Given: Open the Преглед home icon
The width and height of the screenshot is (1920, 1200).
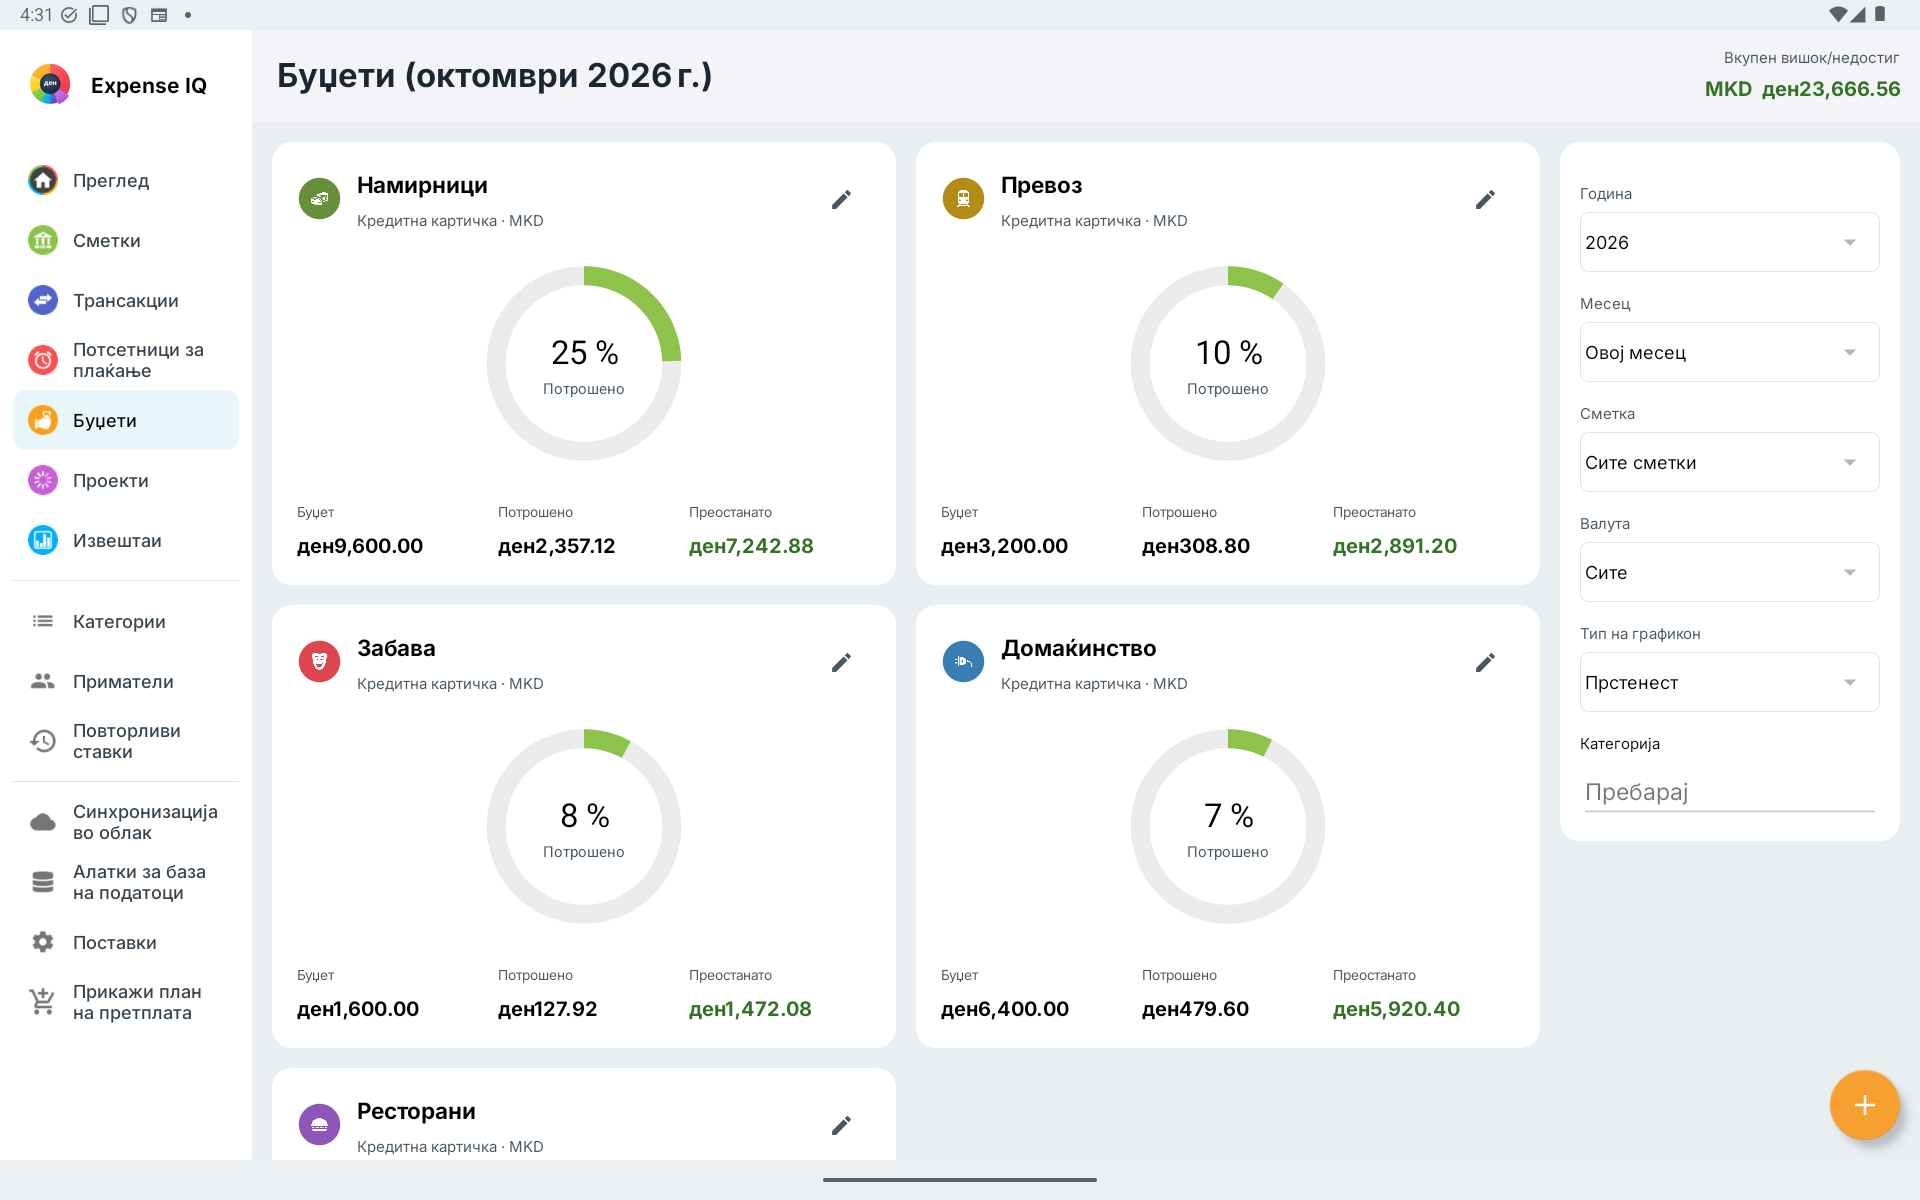Looking at the screenshot, I should (43, 180).
